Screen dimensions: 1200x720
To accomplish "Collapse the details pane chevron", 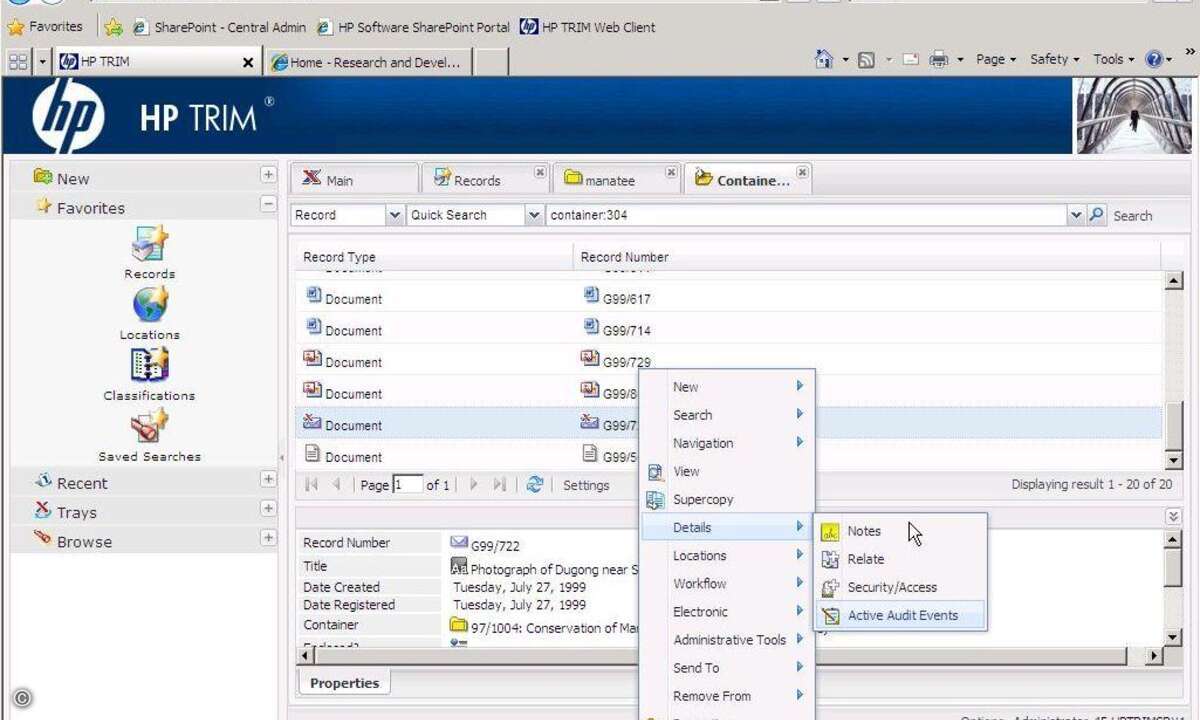I will [1174, 516].
